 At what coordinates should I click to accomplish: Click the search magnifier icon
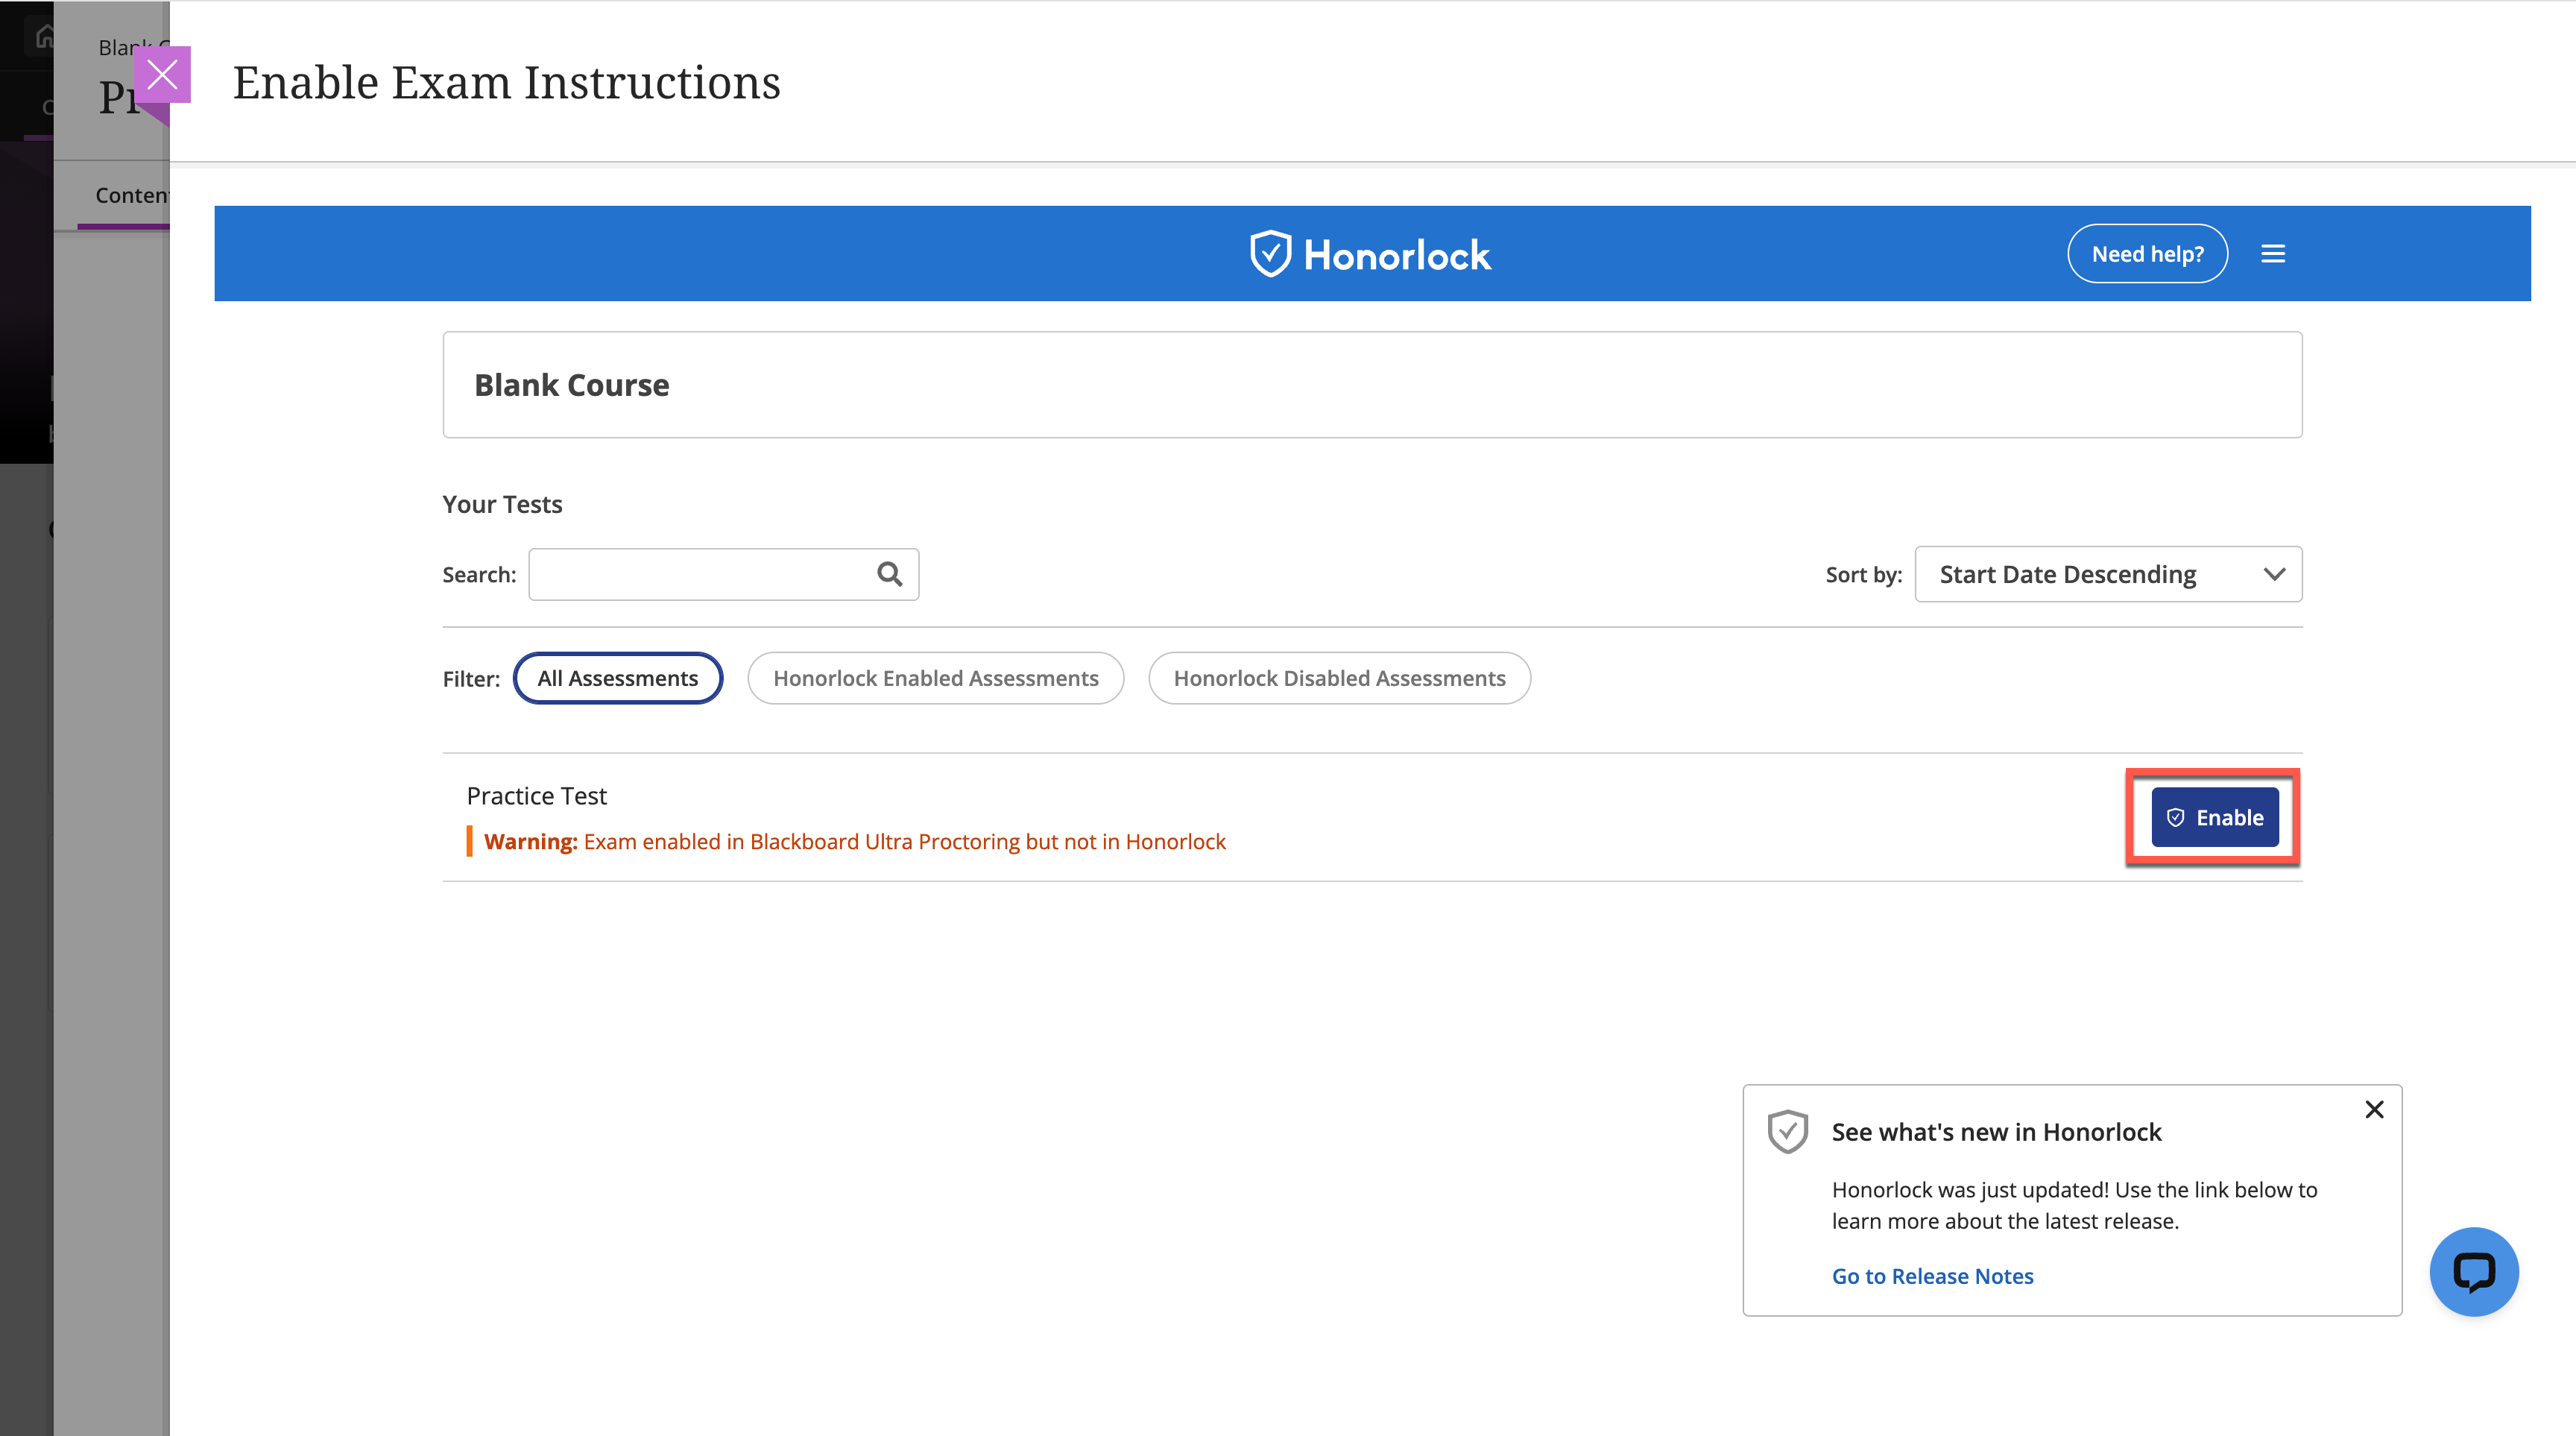coord(889,574)
